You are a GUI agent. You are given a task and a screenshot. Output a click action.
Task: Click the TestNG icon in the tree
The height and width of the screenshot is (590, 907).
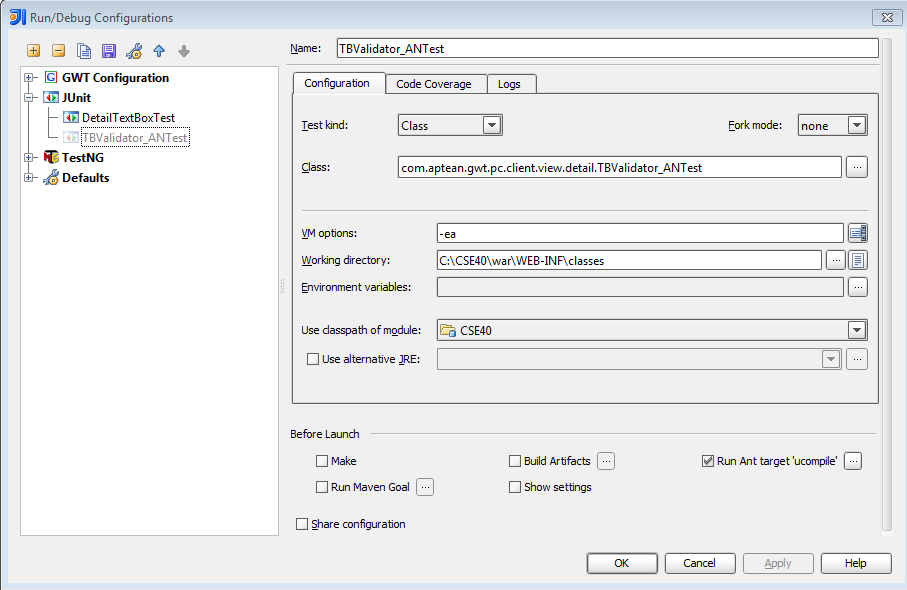51,157
